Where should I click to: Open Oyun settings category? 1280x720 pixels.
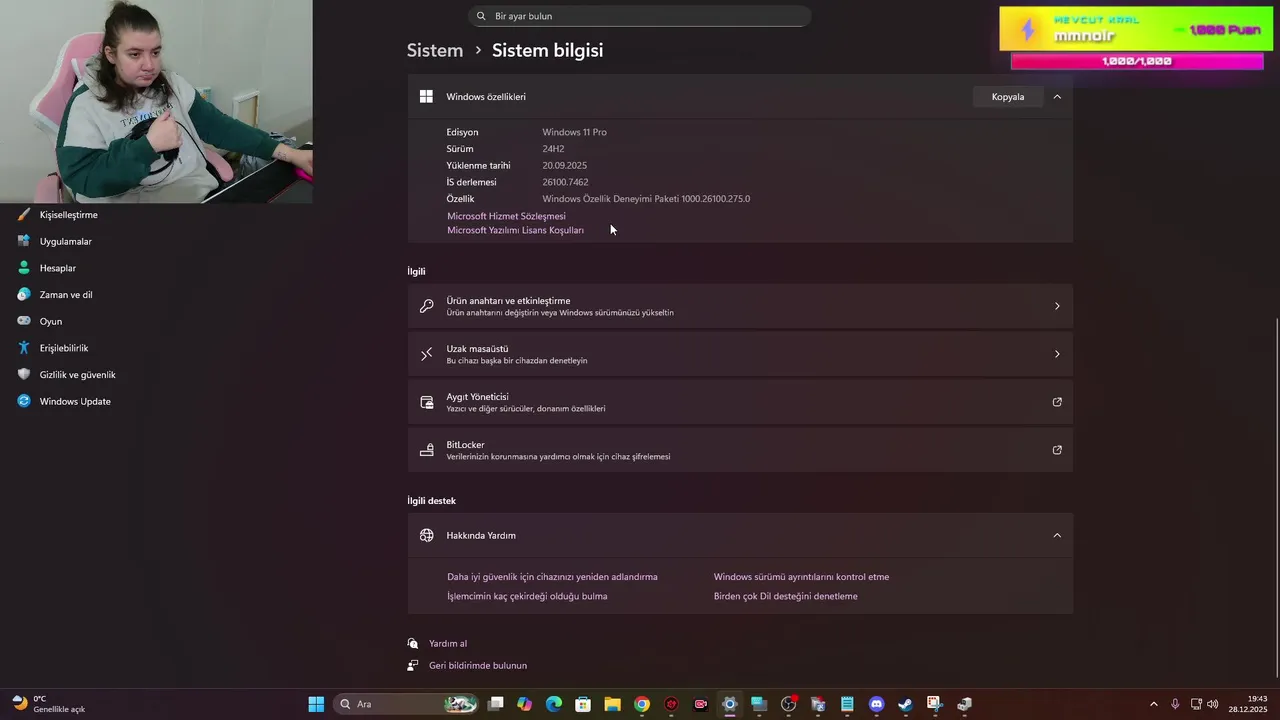[x=50, y=321]
